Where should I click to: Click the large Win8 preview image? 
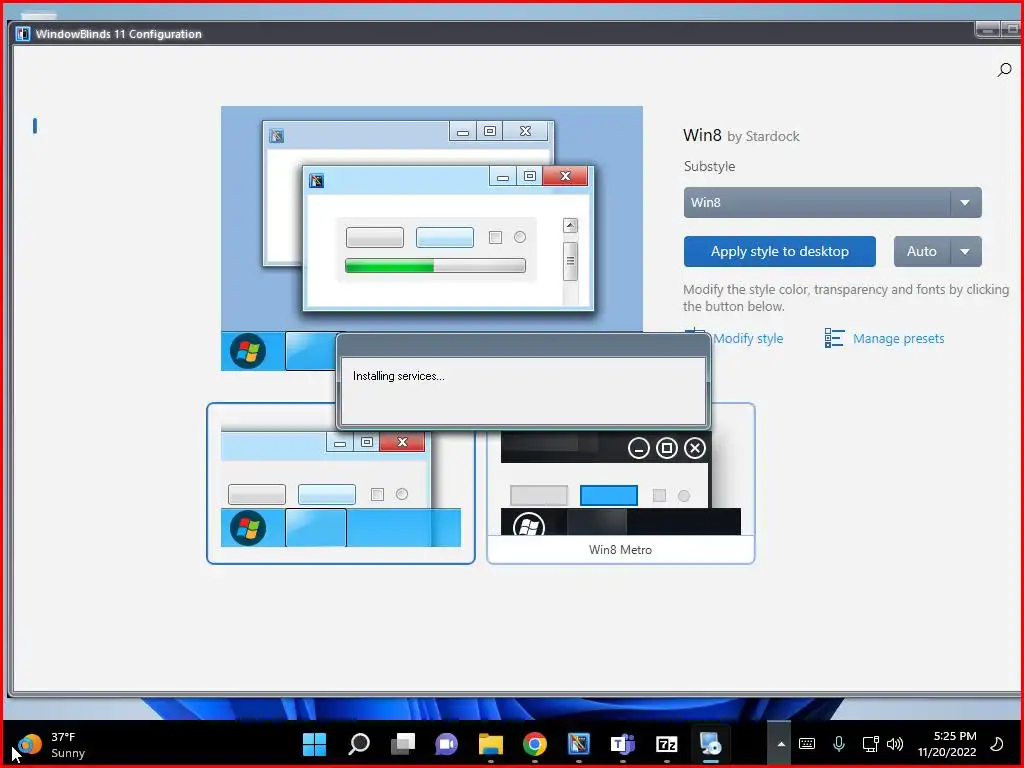(432, 238)
